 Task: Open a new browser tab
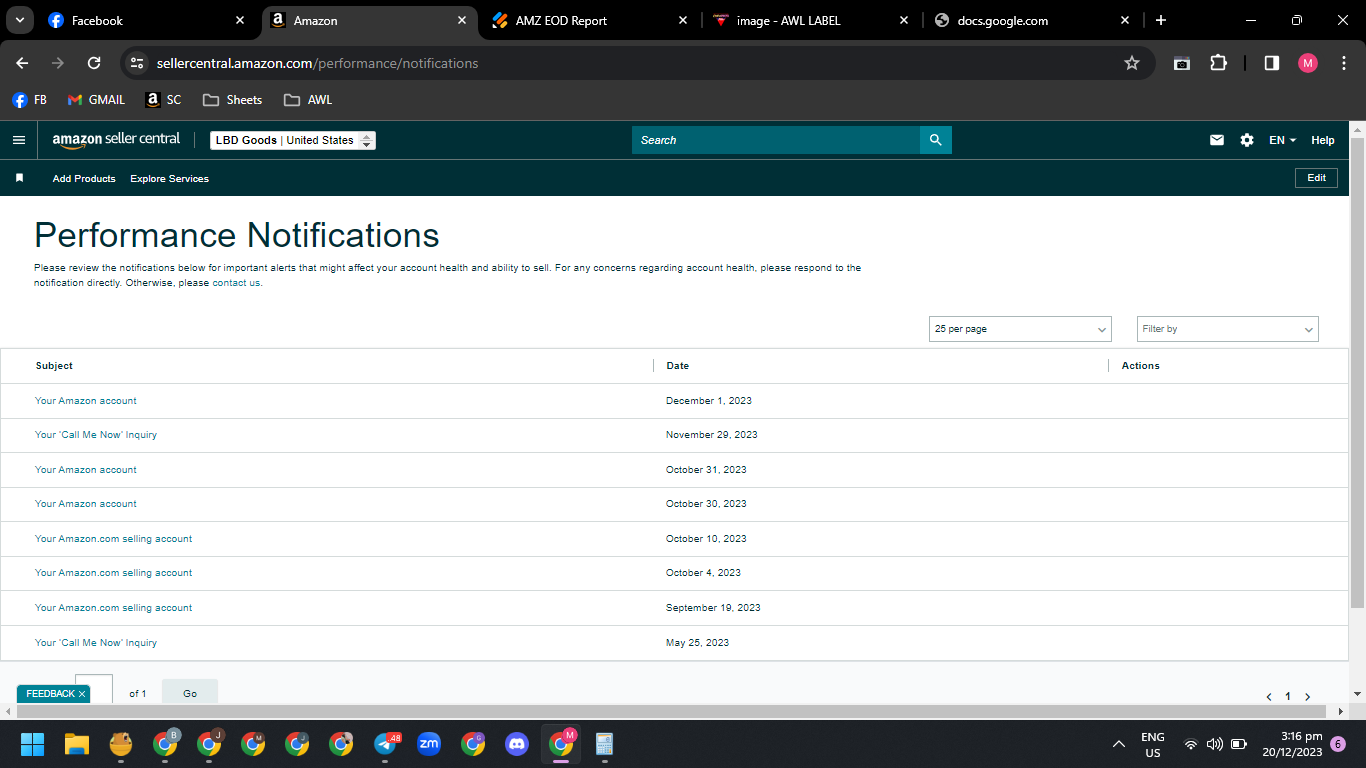coord(1160,20)
